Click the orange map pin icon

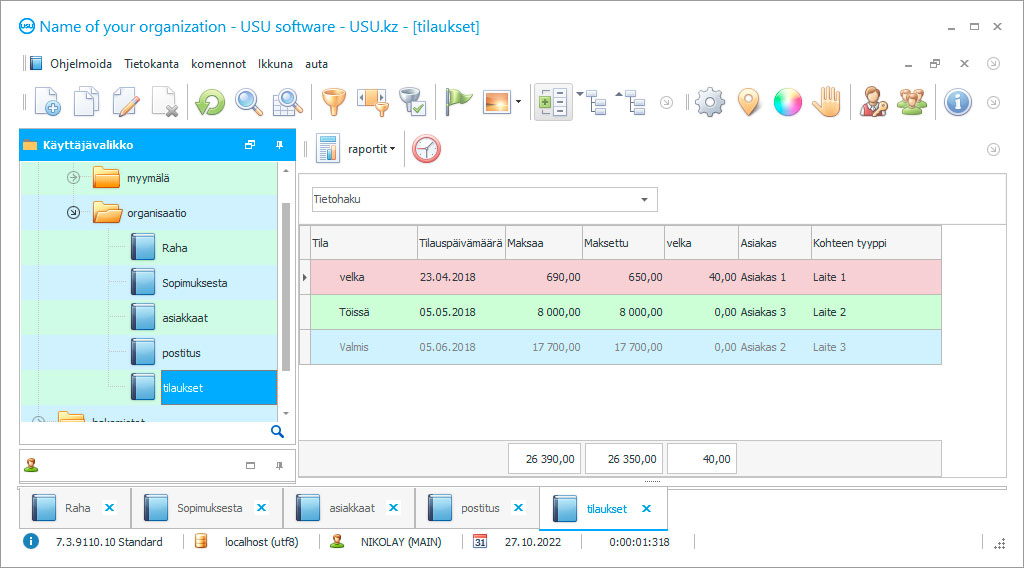748,102
